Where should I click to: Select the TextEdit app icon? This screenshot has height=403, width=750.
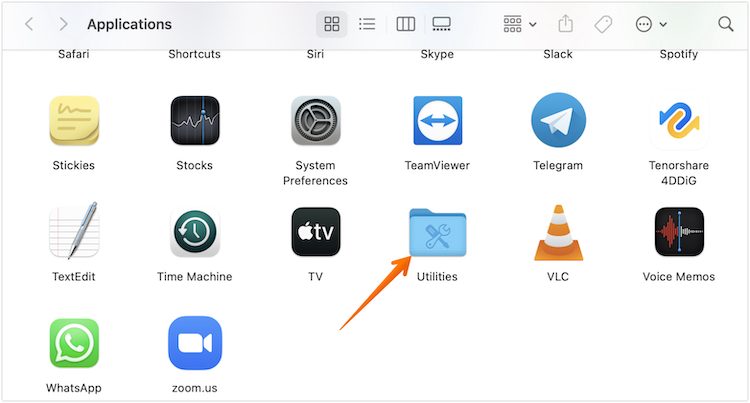click(x=74, y=231)
